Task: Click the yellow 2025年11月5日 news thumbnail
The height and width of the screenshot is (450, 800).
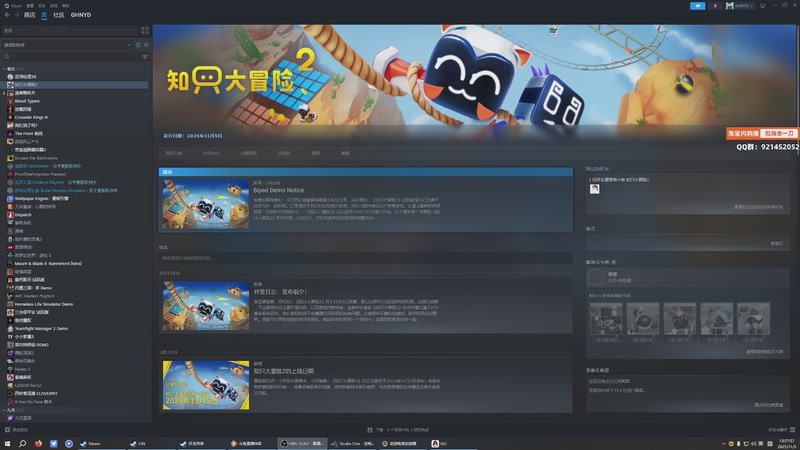Action: point(206,385)
